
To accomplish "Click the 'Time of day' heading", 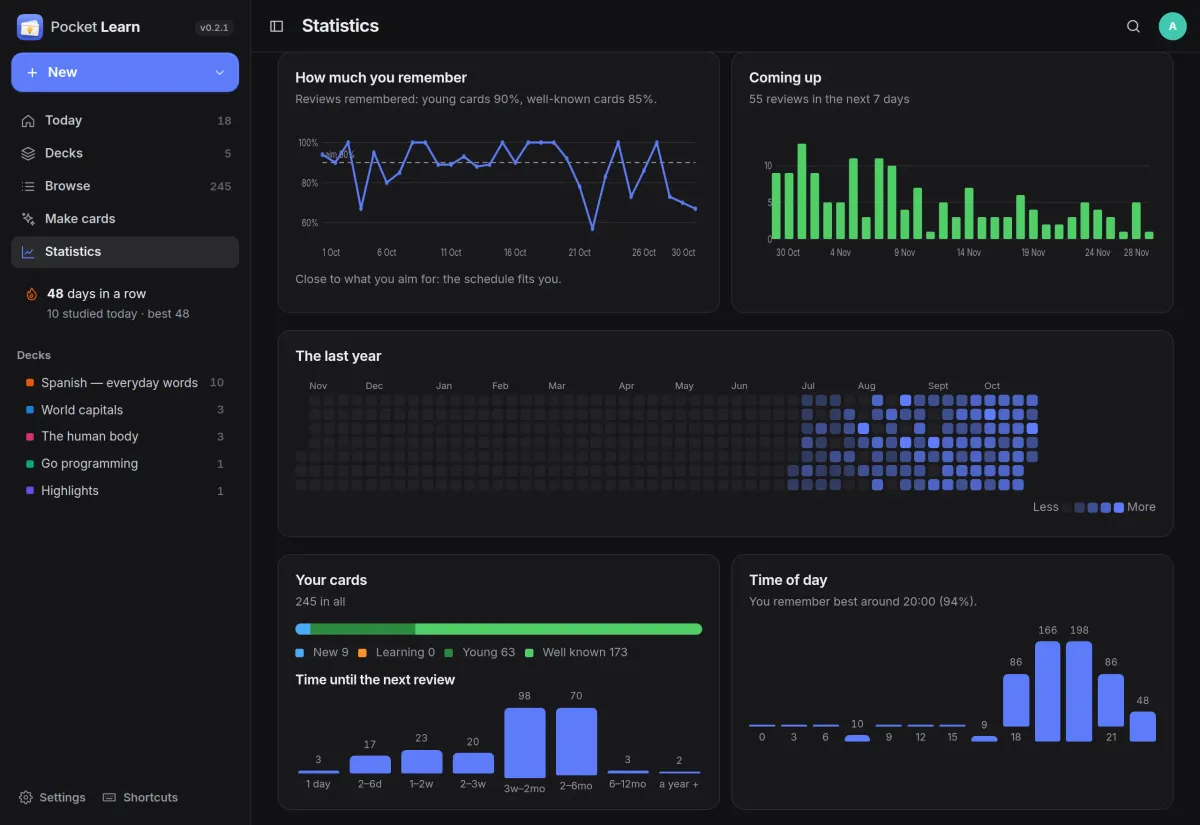I will pyautogui.click(x=788, y=580).
